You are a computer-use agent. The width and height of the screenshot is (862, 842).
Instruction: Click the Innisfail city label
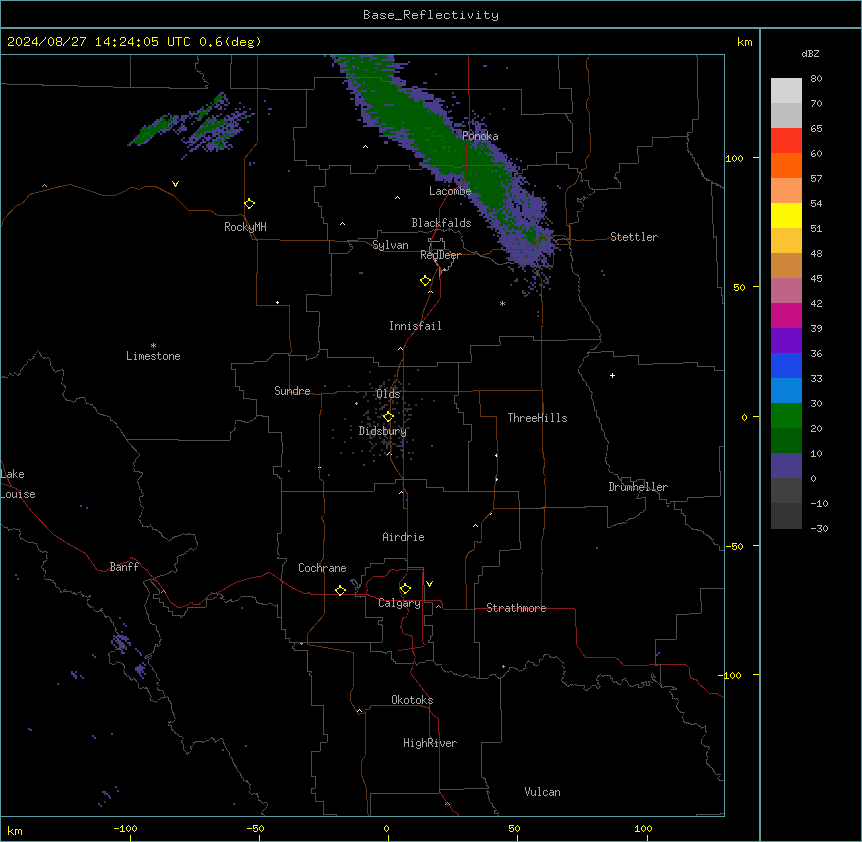tap(415, 326)
